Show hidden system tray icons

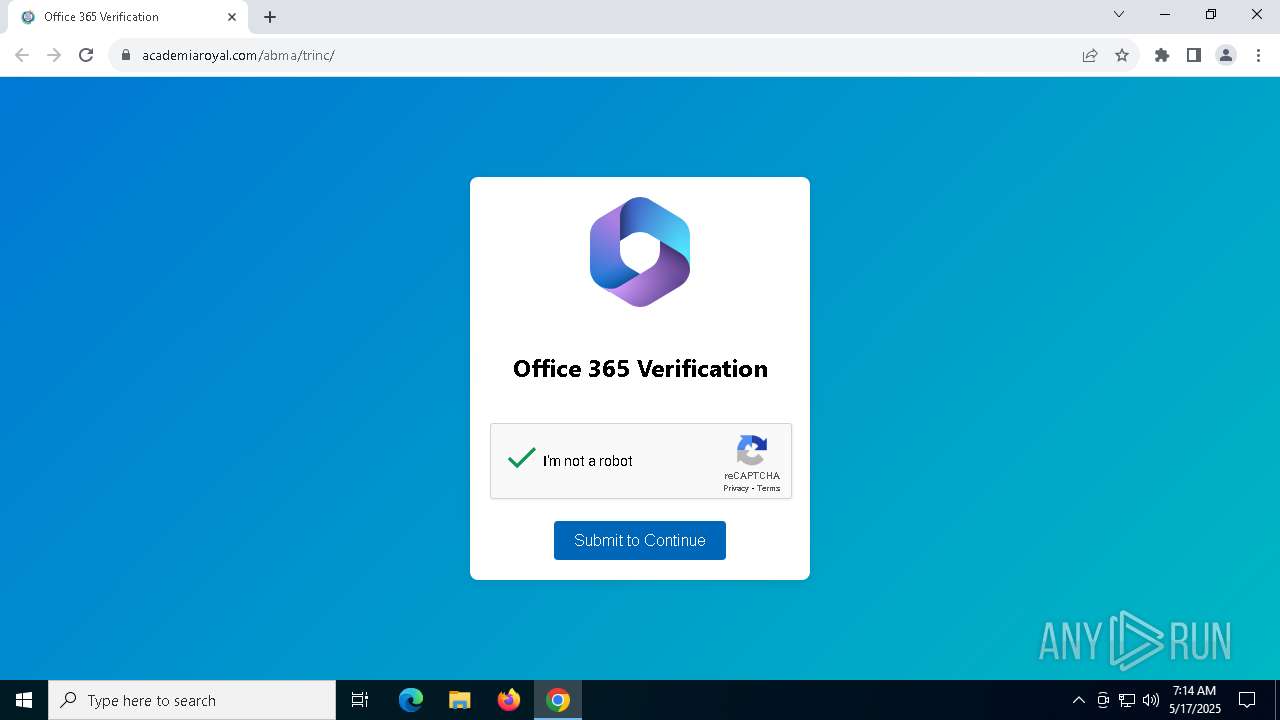pos(1078,700)
